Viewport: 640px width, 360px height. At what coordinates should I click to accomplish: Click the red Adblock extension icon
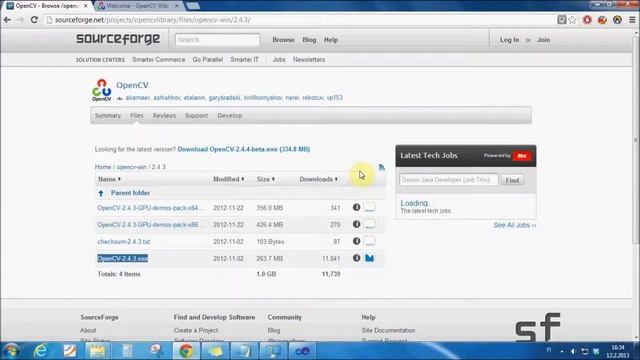(x=587, y=20)
